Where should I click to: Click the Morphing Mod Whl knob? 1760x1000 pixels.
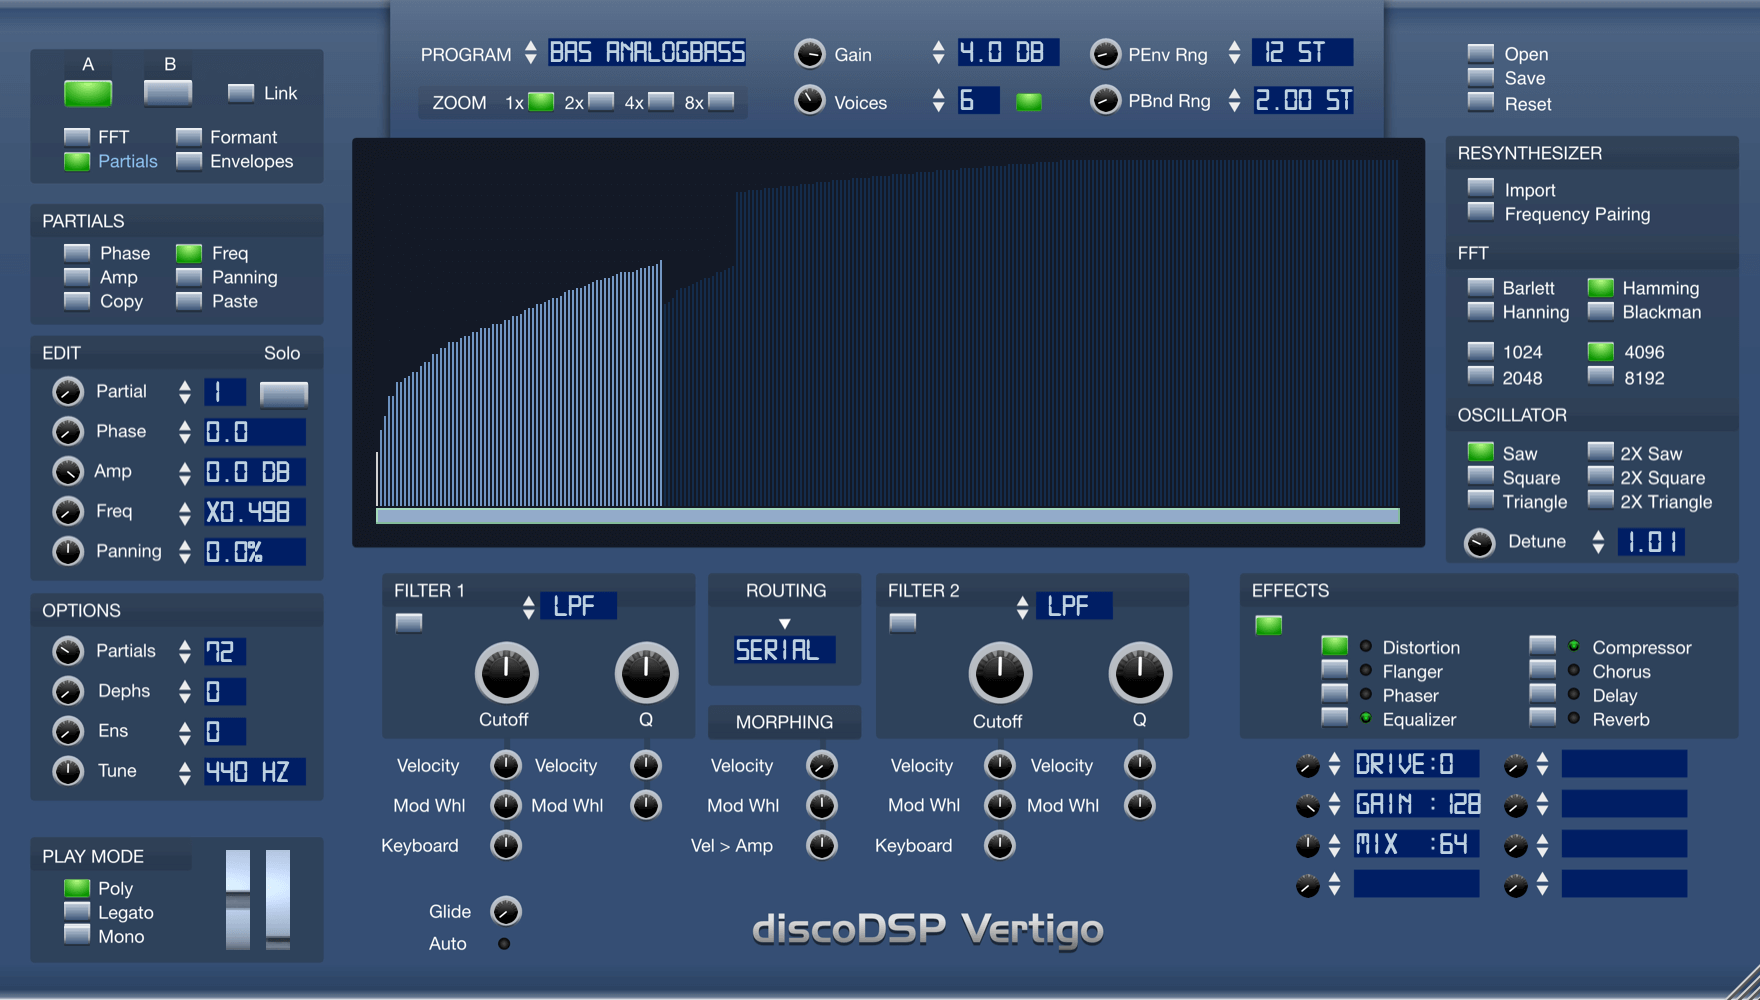[x=821, y=806]
